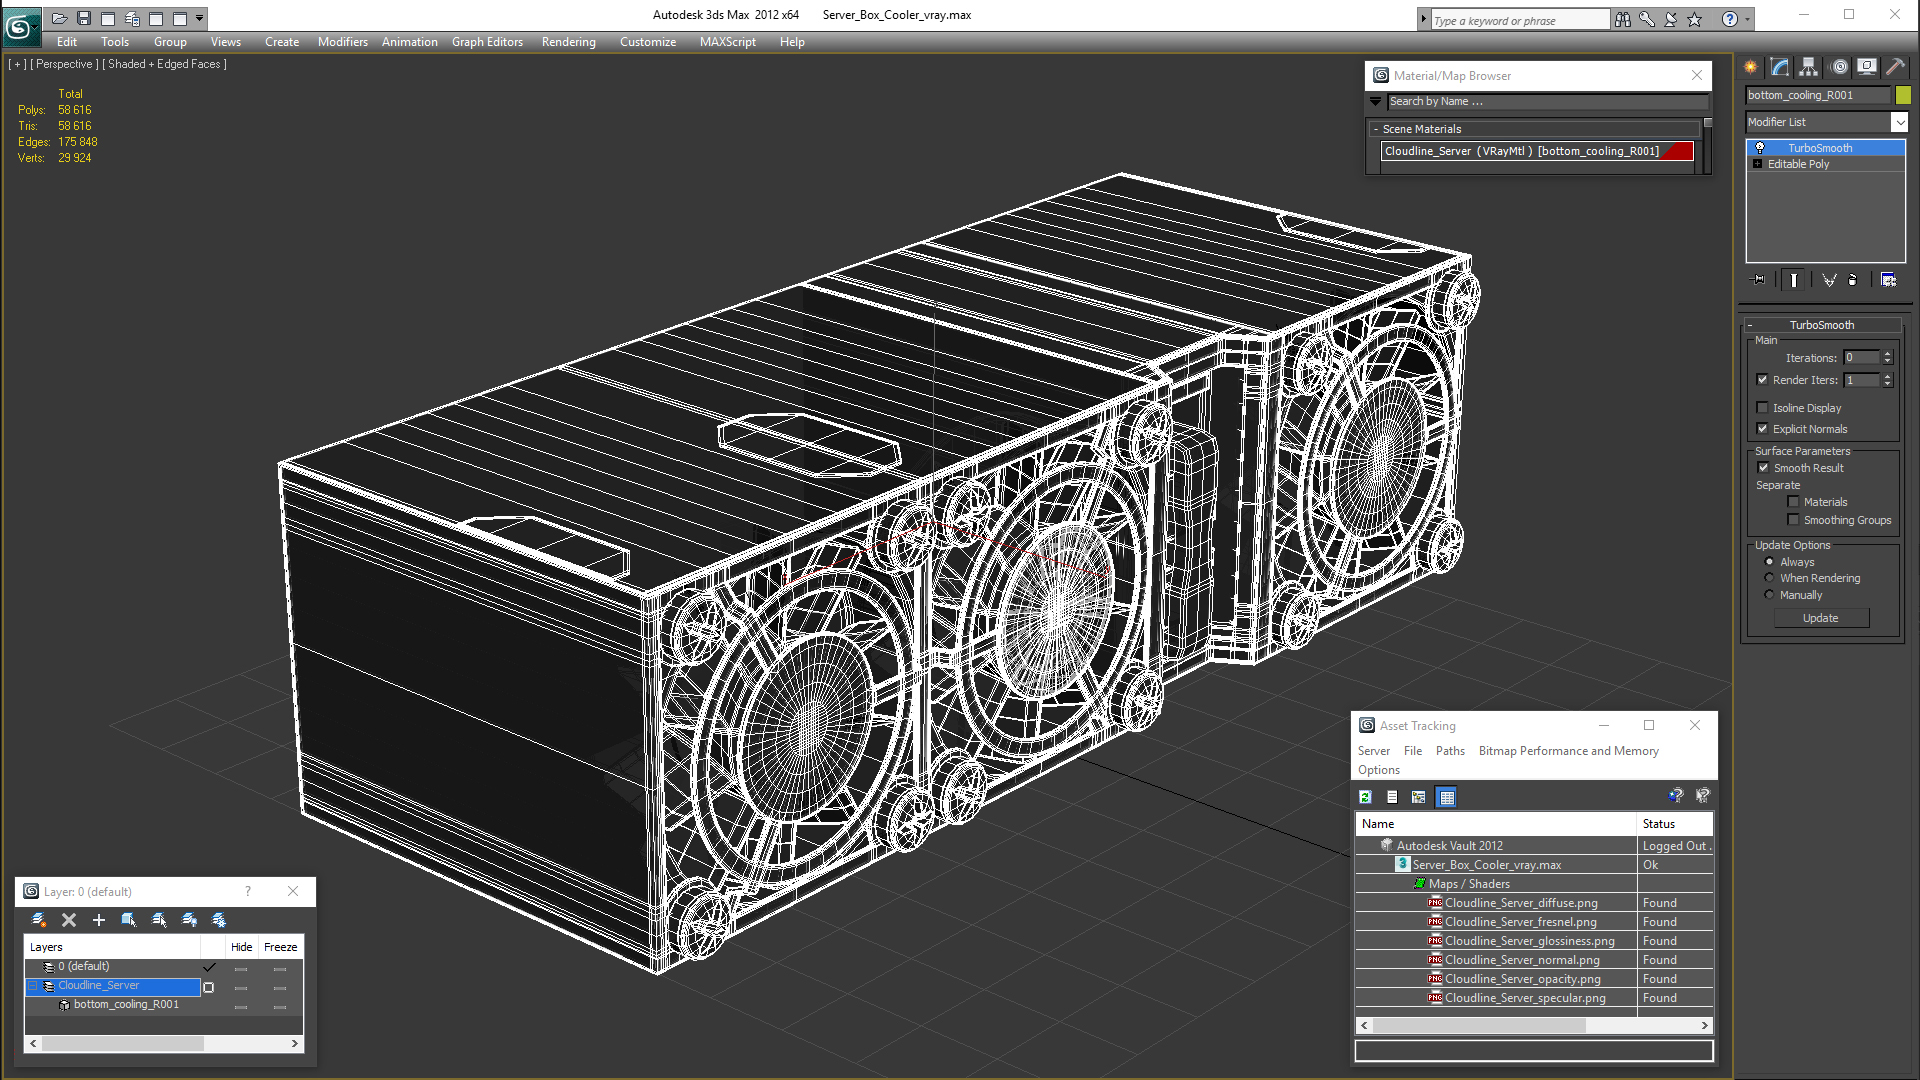The height and width of the screenshot is (1080, 1920).
Task: Delete highlighted layer with X icon
Action: pyautogui.click(x=69, y=920)
